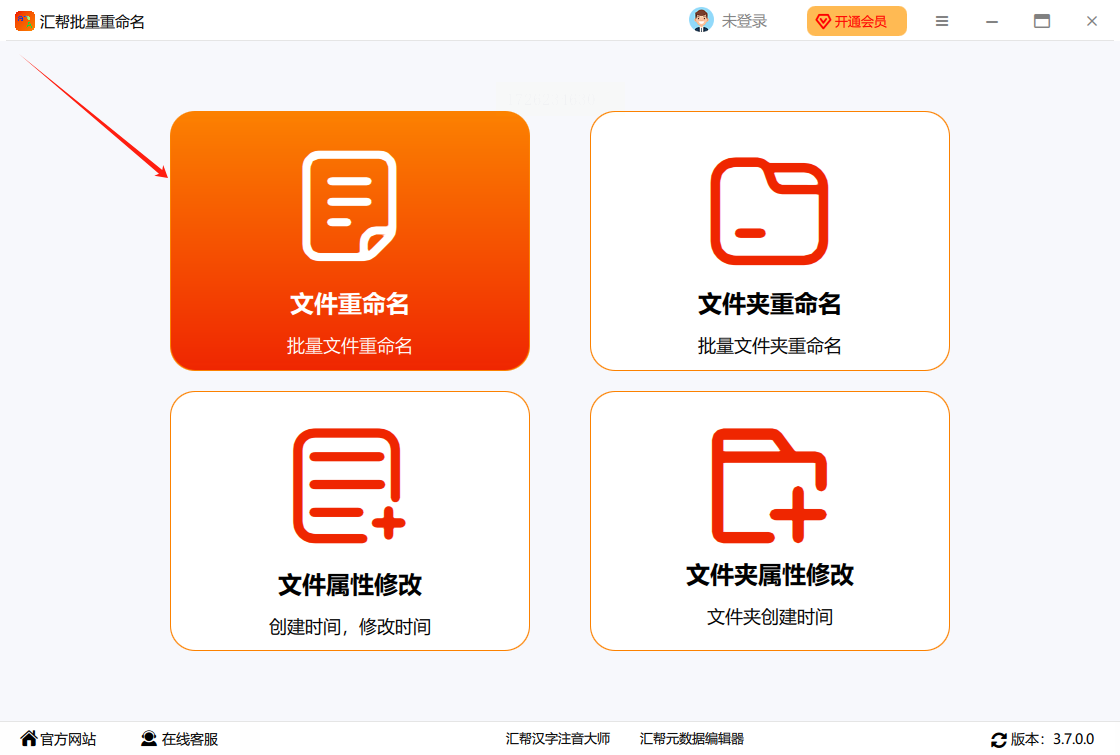Open the 文件夹重命名 card

[x=769, y=241]
